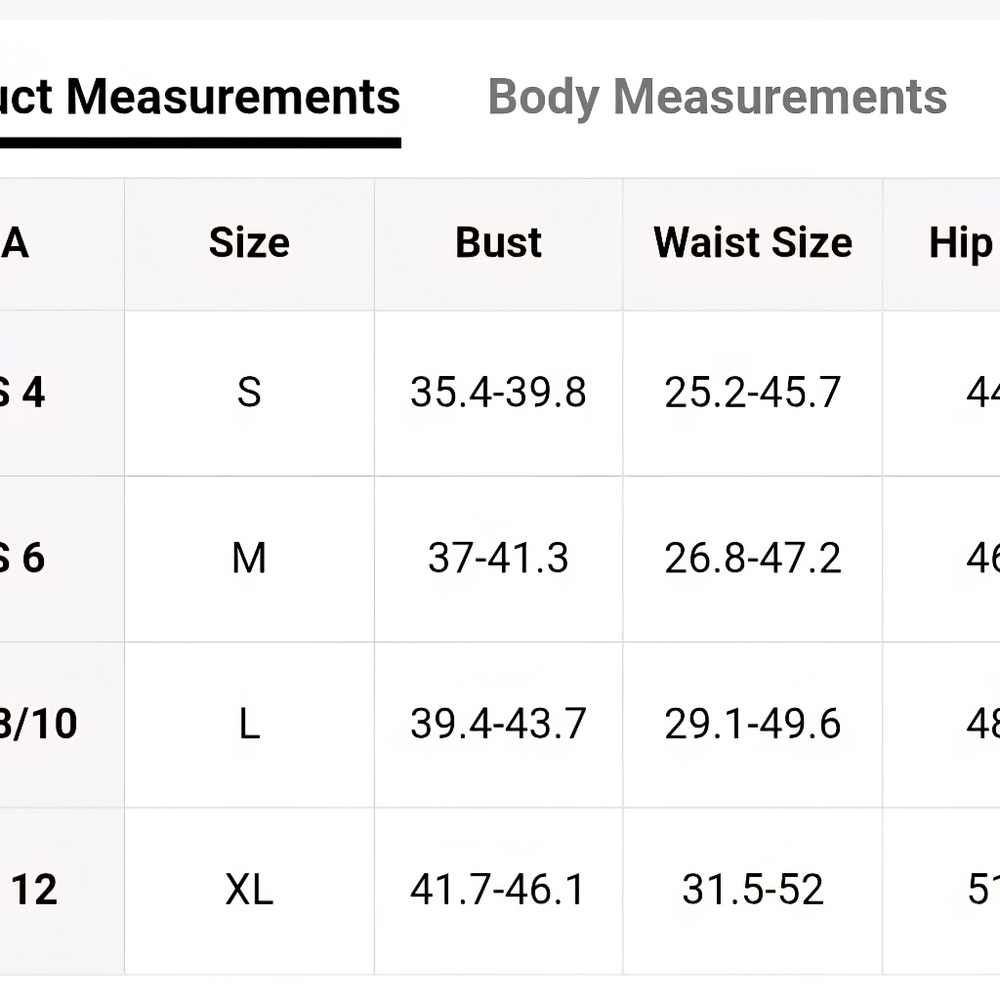Click the bust value 35.4-39.8
Viewport: 1000px width, 1000px height.
point(498,392)
